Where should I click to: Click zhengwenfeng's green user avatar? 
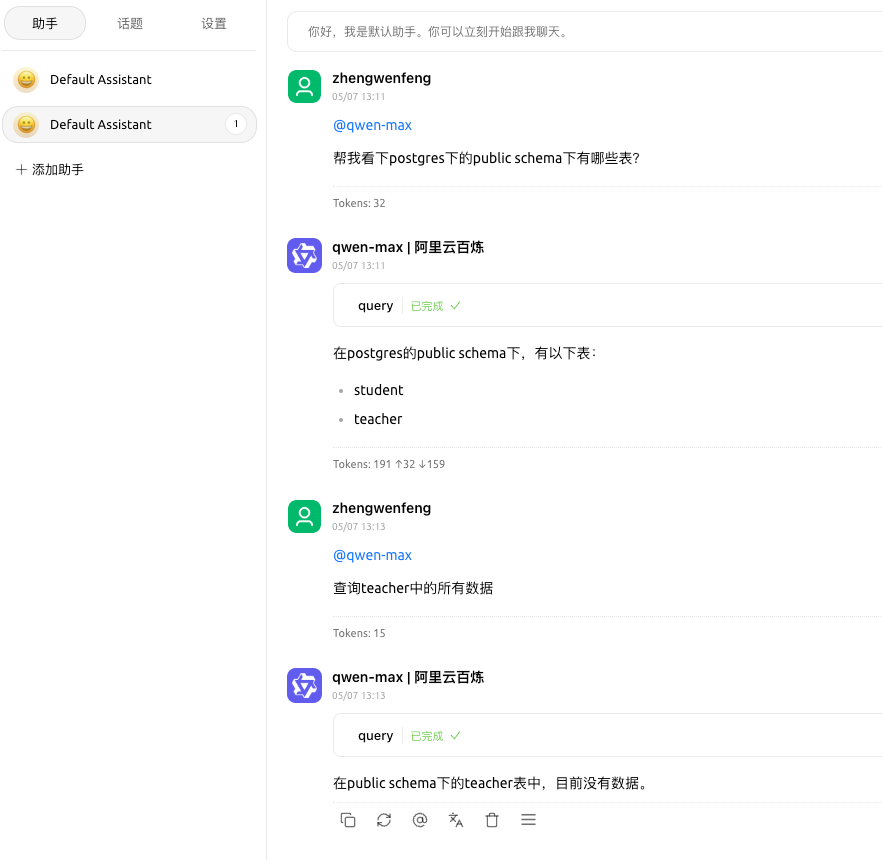click(x=304, y=86)
